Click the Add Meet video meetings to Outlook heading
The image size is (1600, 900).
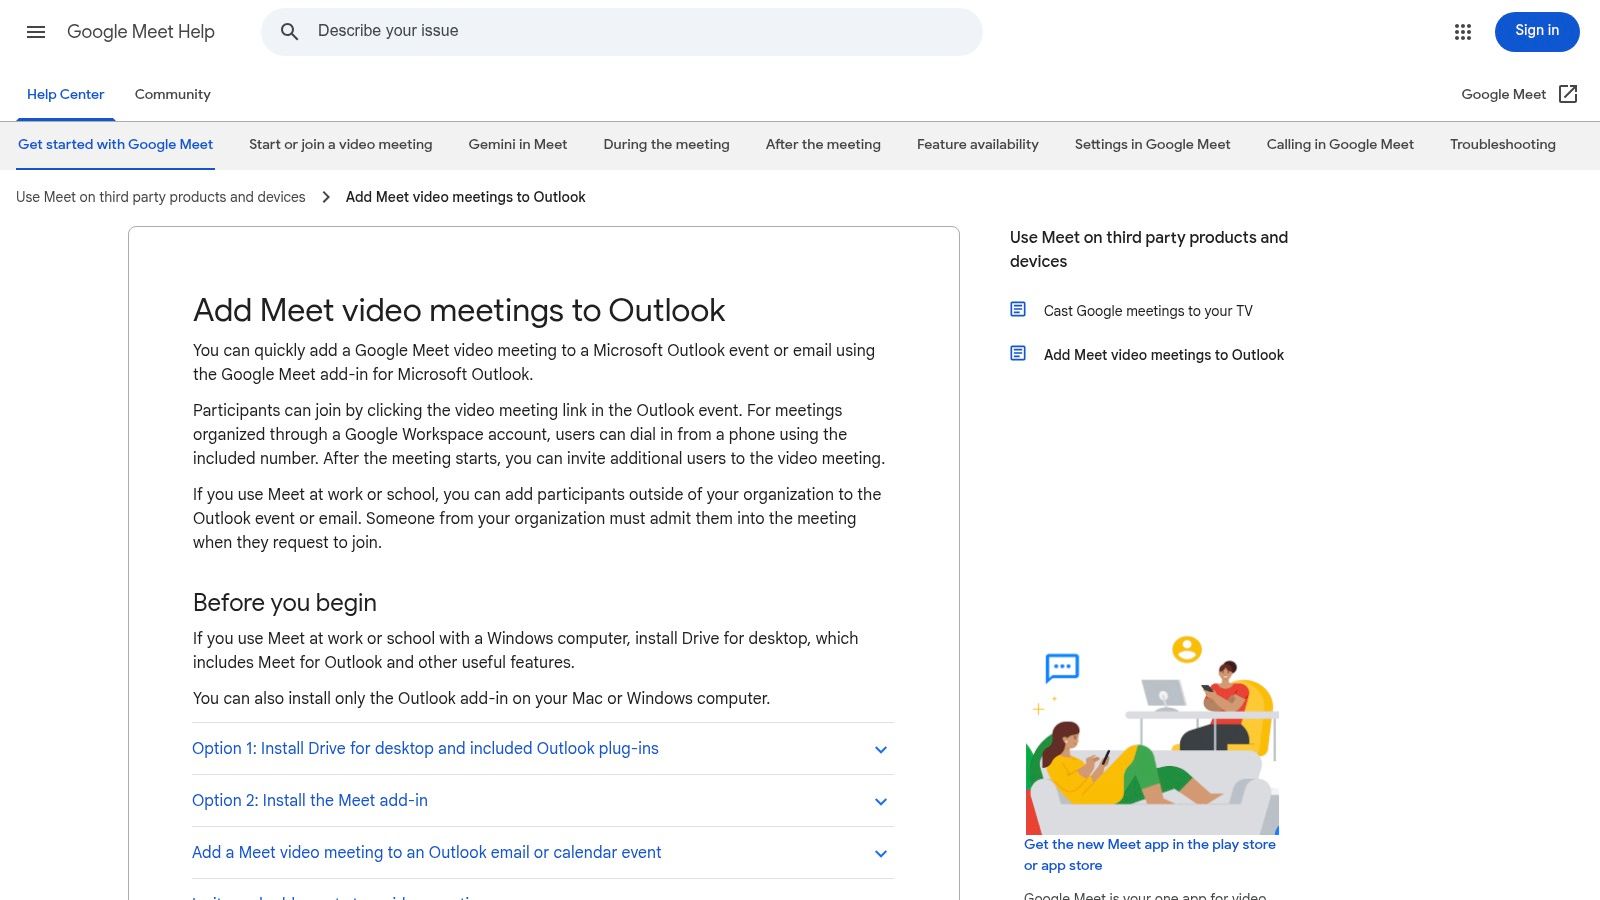[x=459, y=310]
